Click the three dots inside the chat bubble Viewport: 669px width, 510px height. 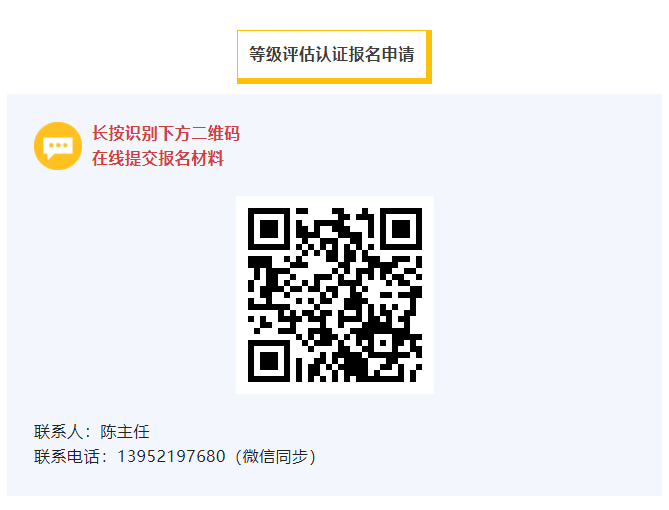click(x=58, y=146)
